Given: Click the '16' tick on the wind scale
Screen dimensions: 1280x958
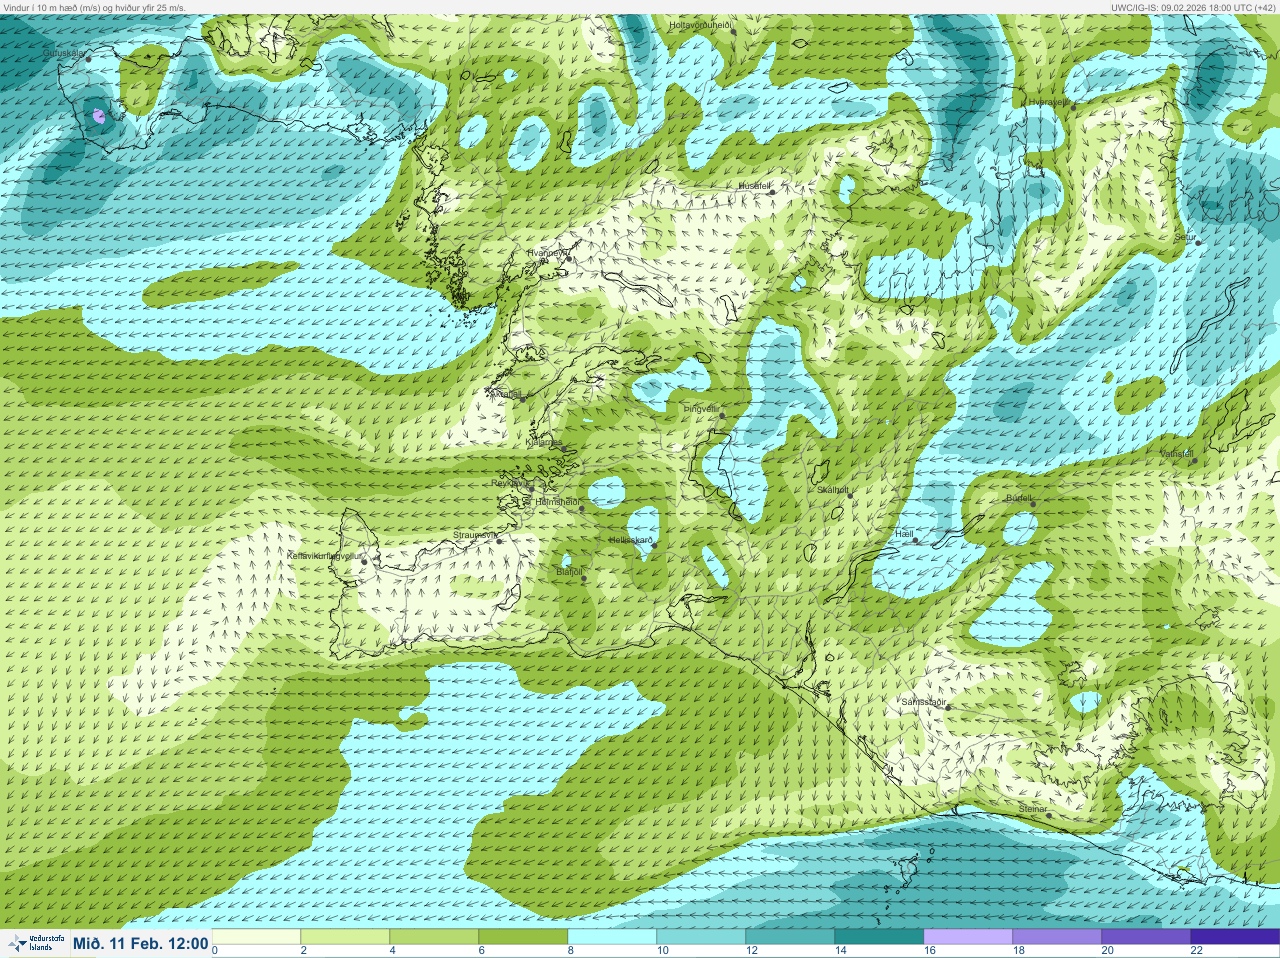Looking at the screenshot, I should point(929,951).
